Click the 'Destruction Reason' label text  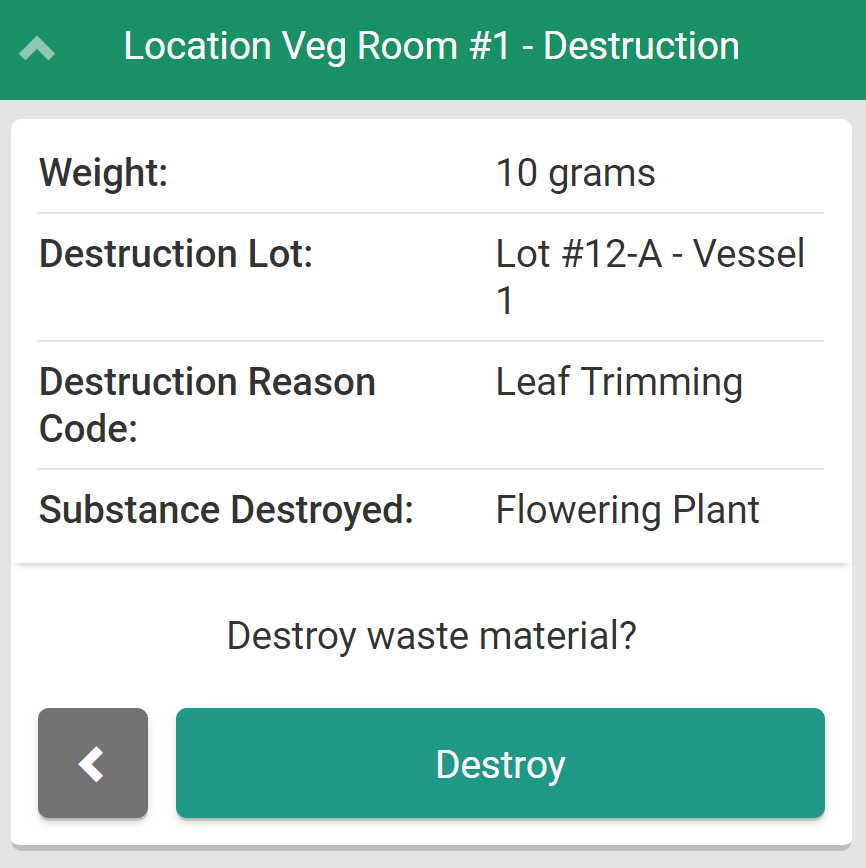pyautogui.click(x=207, y=382)
